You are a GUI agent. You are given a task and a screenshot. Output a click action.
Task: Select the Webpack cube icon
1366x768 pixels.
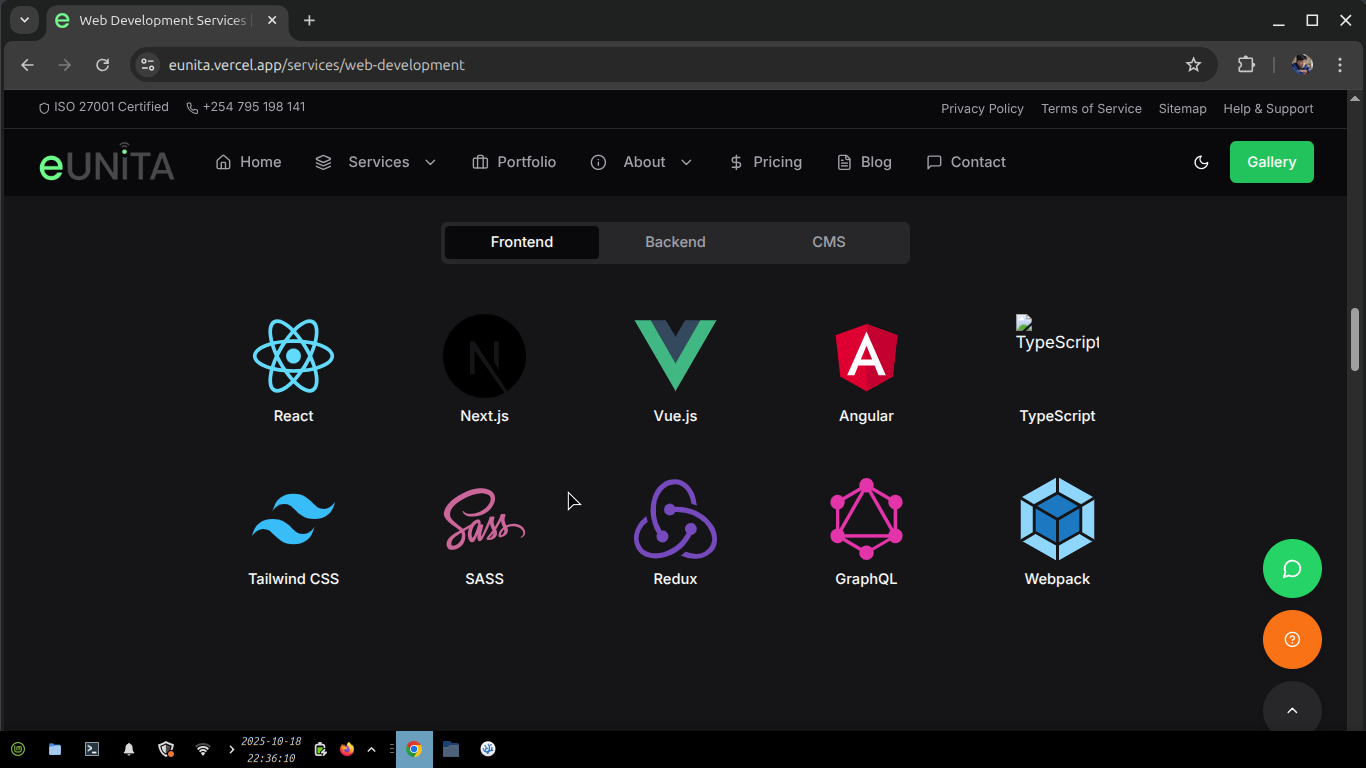pos(1057,518)
